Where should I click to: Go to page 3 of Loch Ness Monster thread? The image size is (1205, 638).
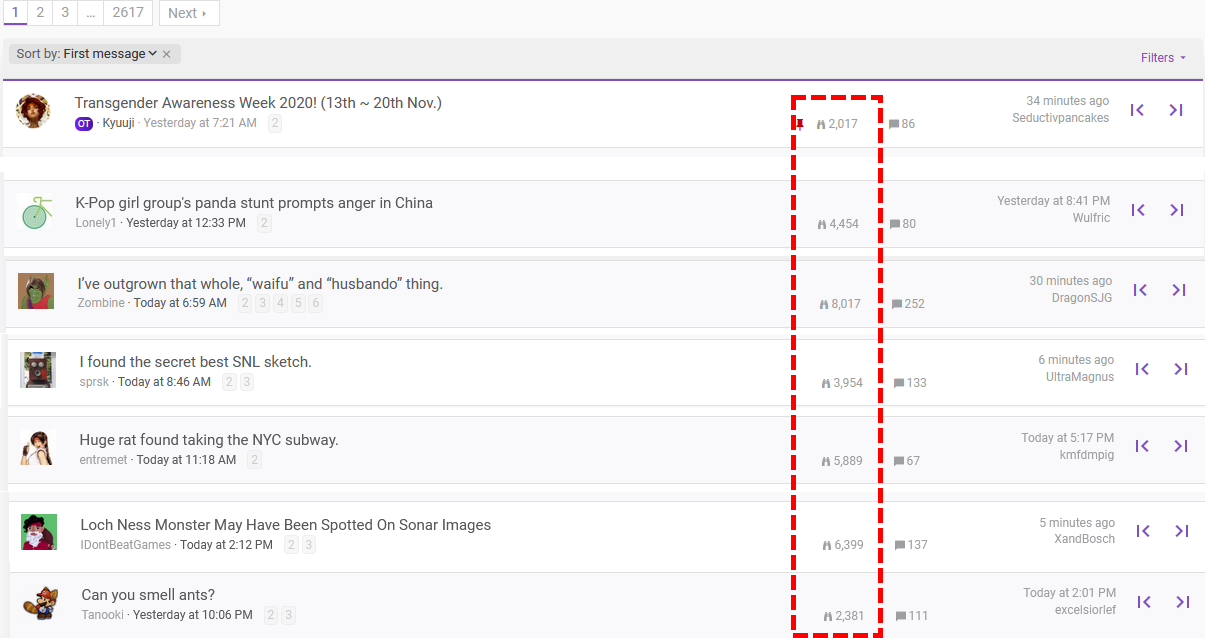click(x=309, y=545)
